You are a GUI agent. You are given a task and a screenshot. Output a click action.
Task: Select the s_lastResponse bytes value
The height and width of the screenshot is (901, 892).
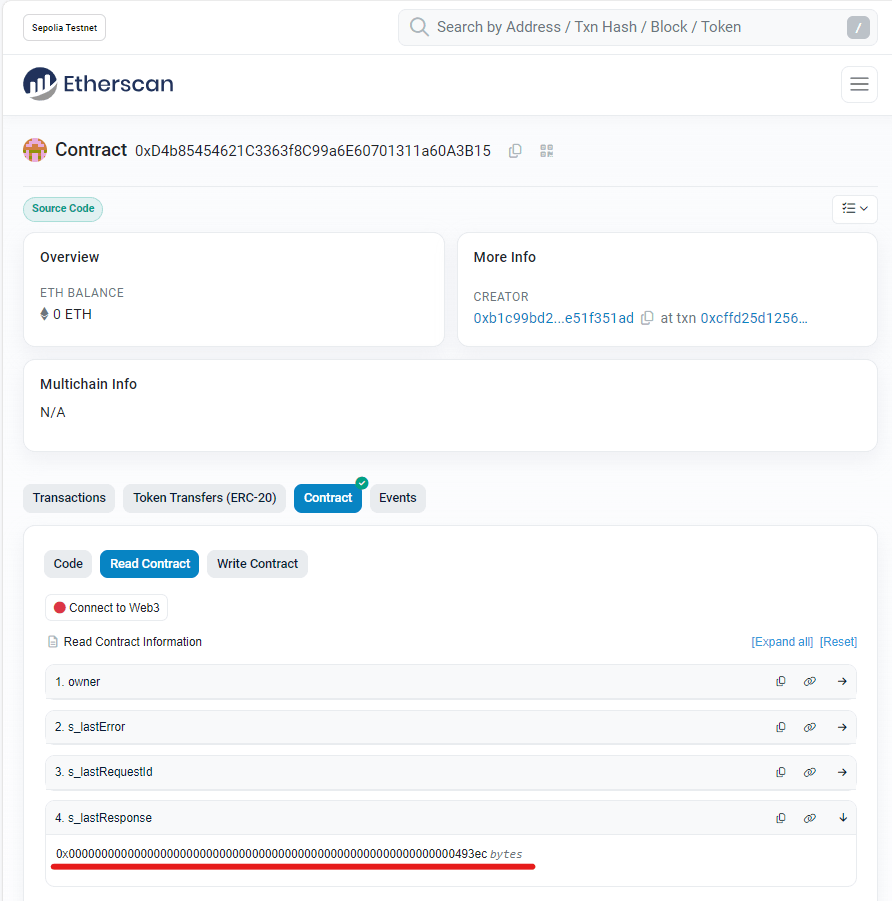271,854
